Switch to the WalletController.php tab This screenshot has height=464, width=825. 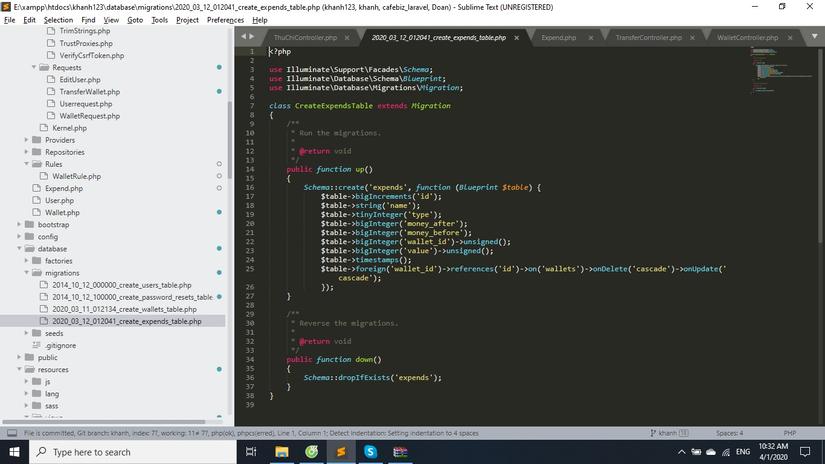[748, 37]
